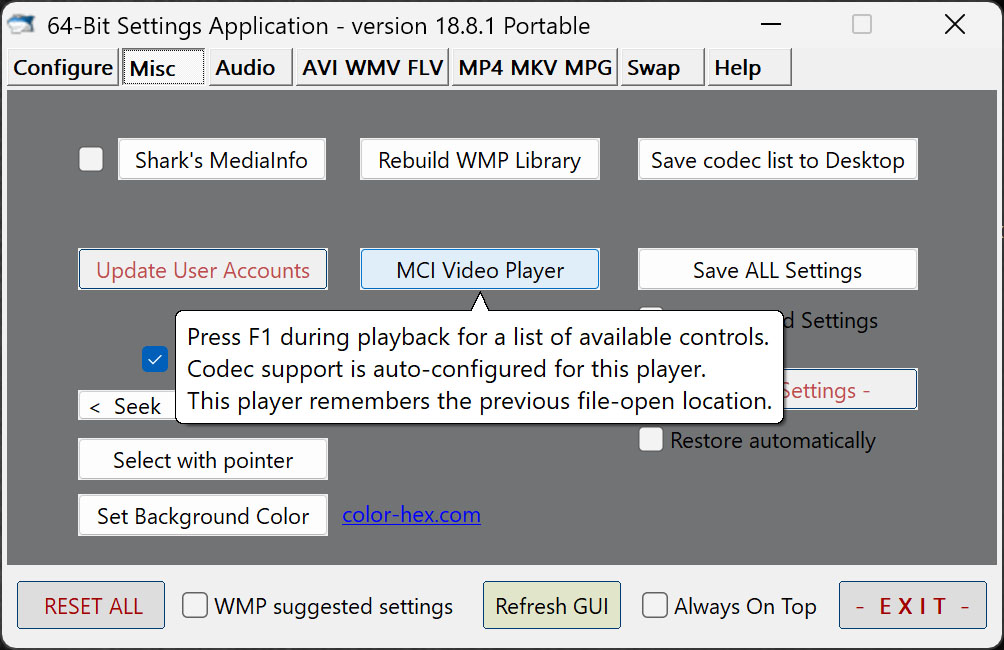Screen dimensions: 1004x650
Task: Launch Shark's MediaInfo button
Action: tap(222, 160)
